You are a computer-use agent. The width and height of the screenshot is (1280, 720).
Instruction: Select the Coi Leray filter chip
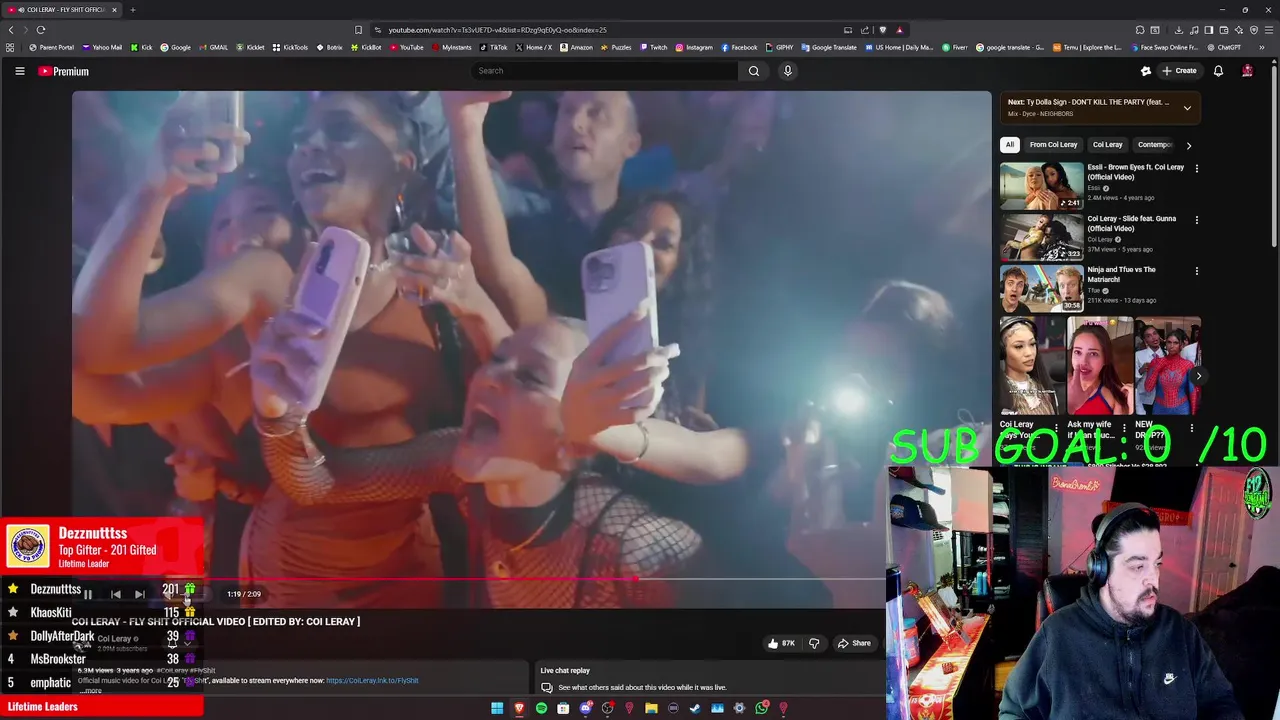point(1107,145)
